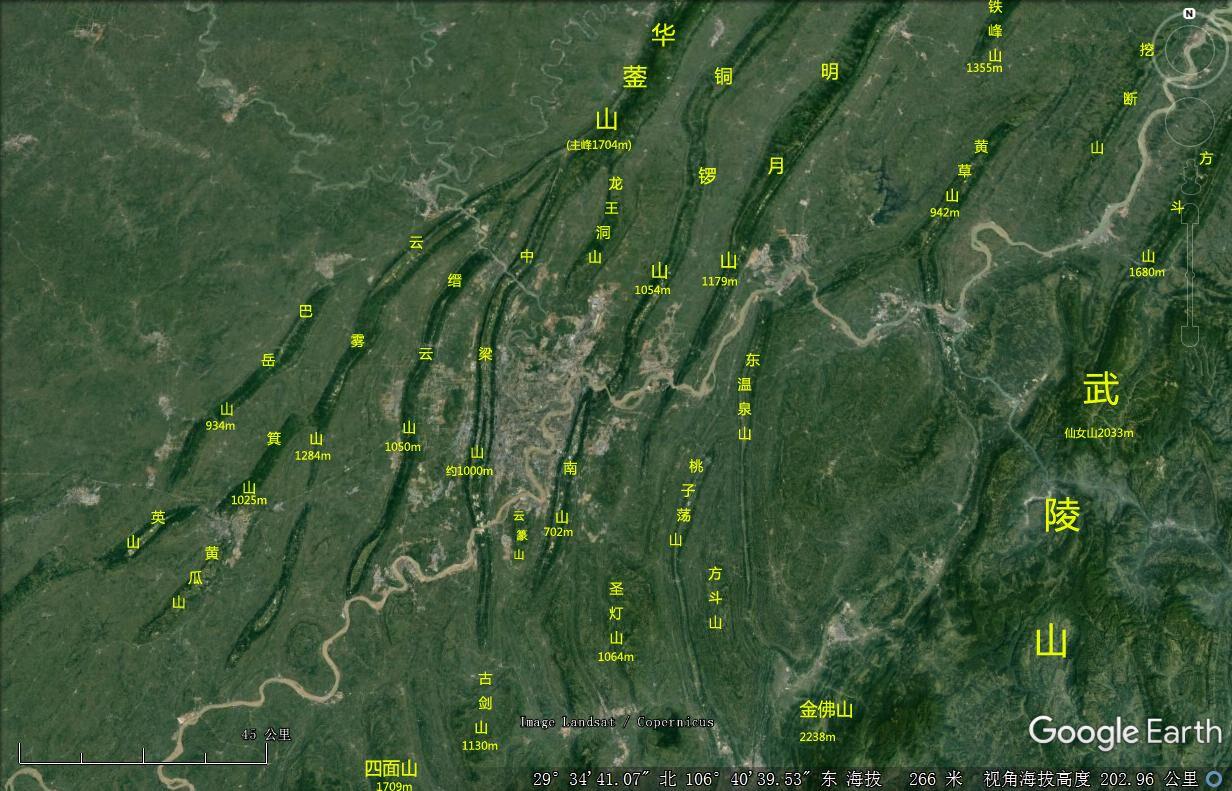Click the 雾 character
This screenshot has height=791, width=1232.
coord(358,341)
